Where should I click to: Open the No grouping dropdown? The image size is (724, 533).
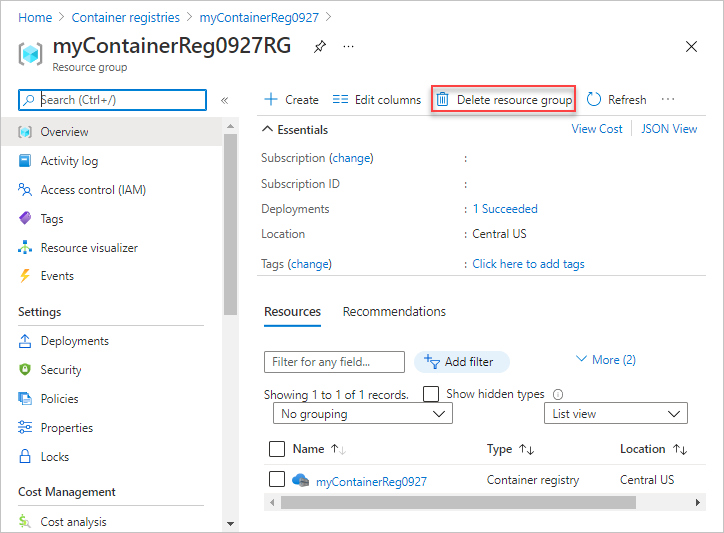coord(362,414)
